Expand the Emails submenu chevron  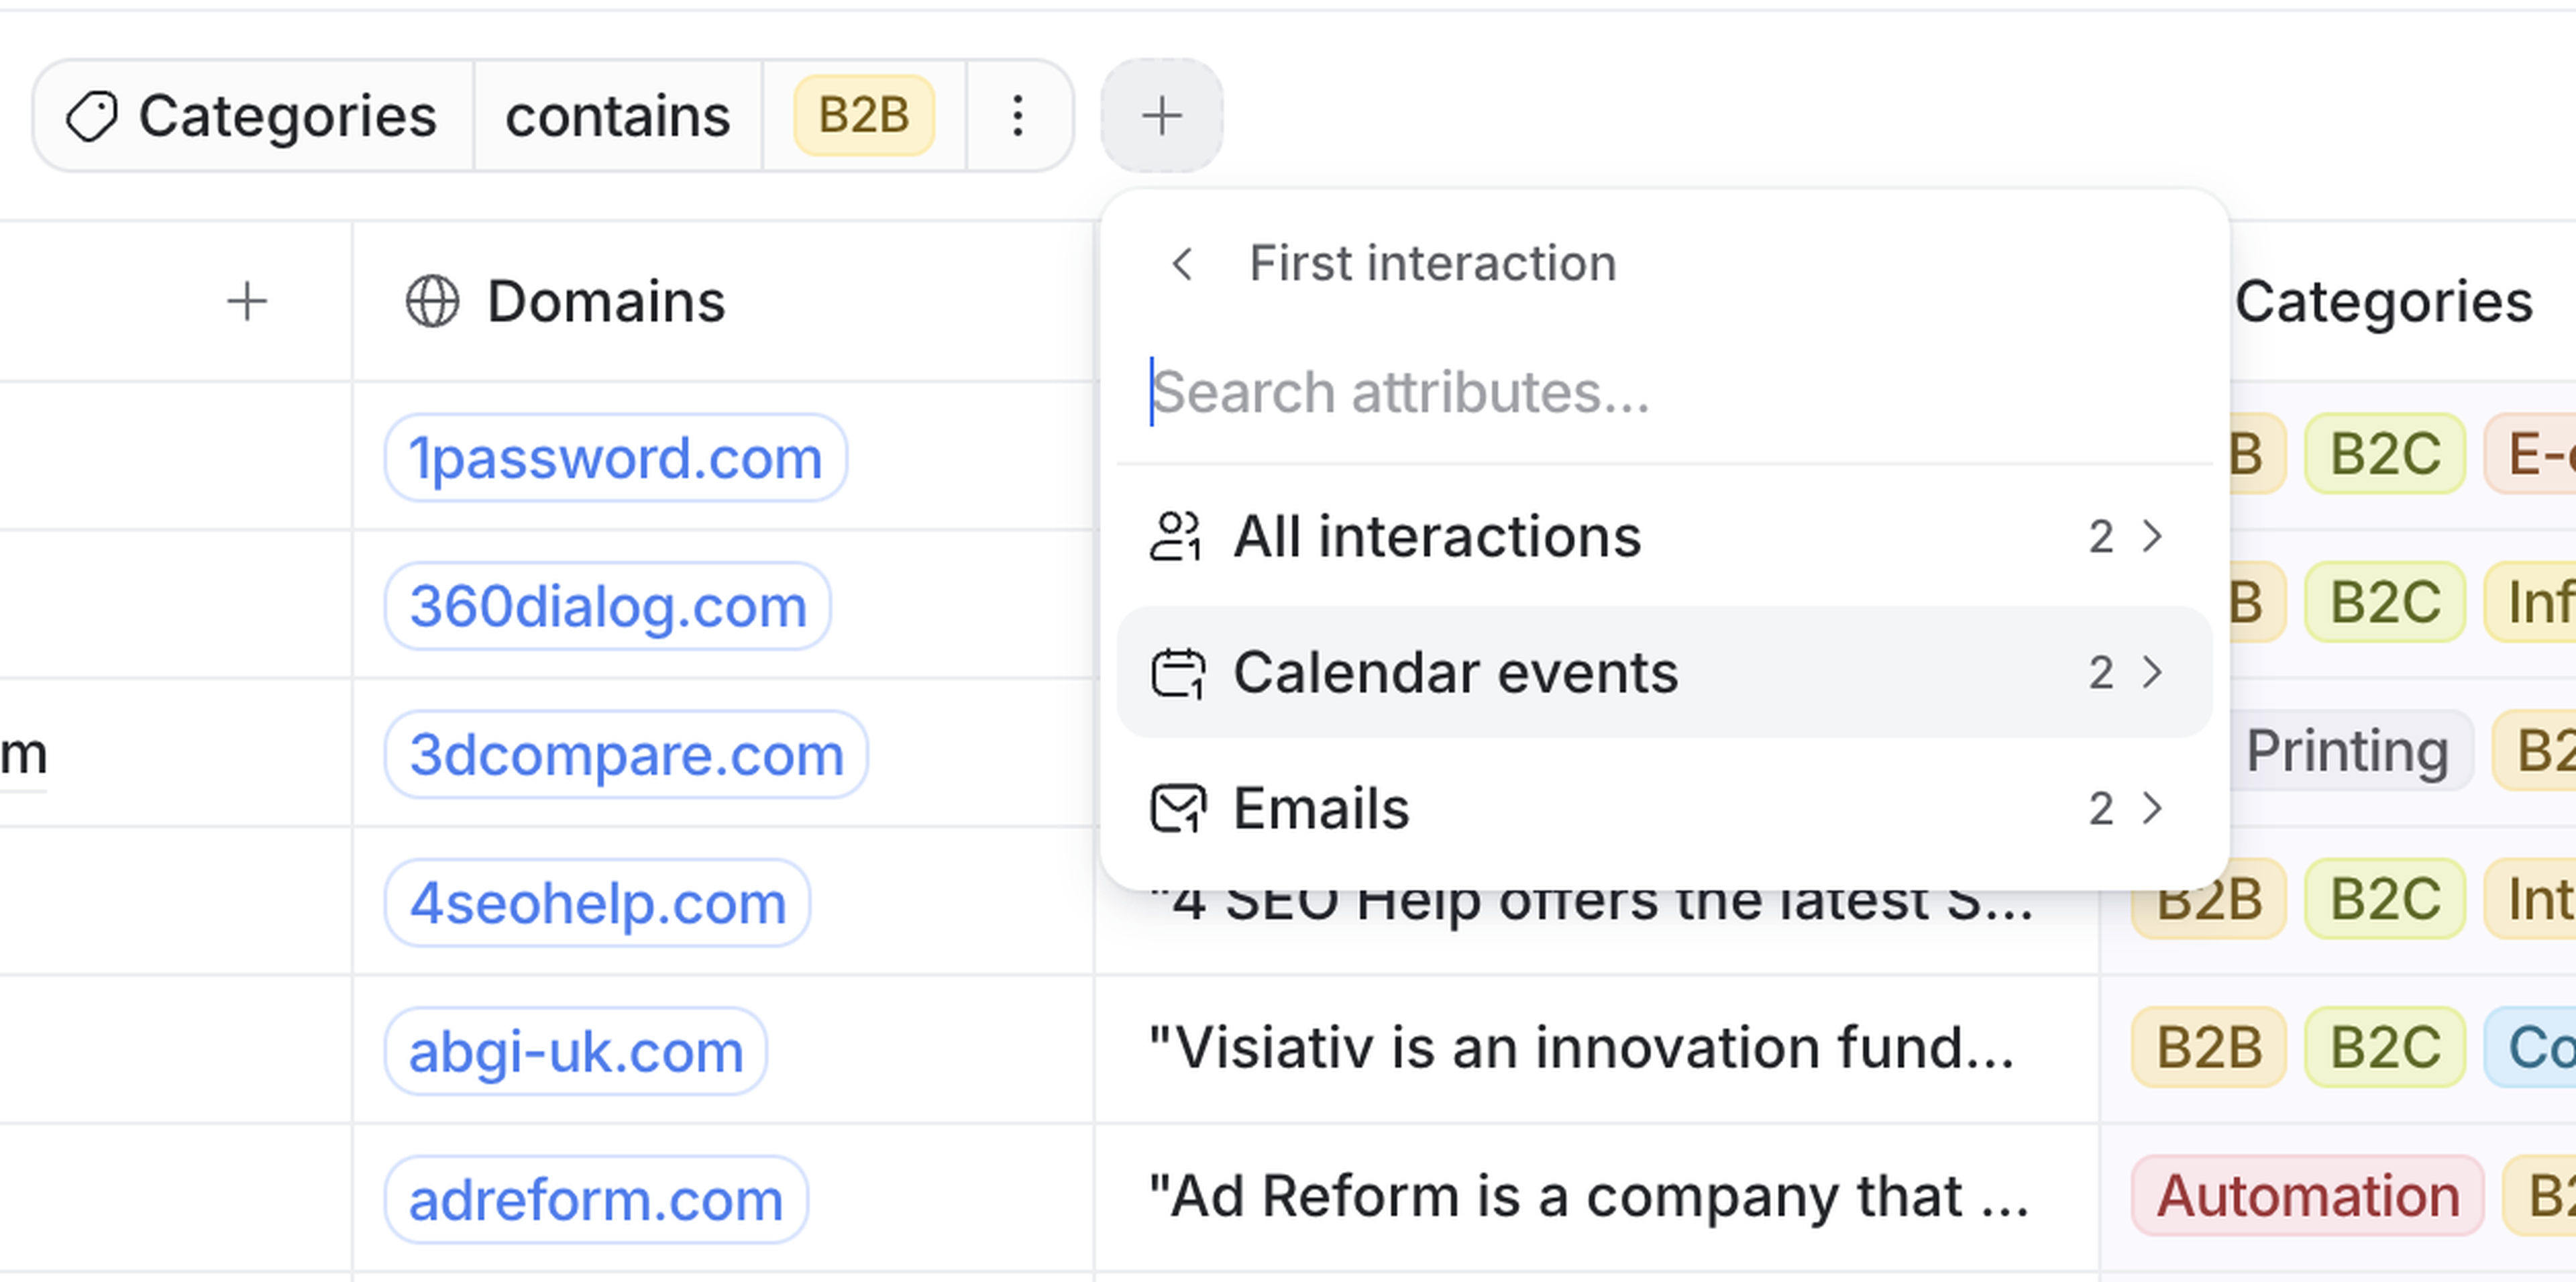(x=2152, y=808)
